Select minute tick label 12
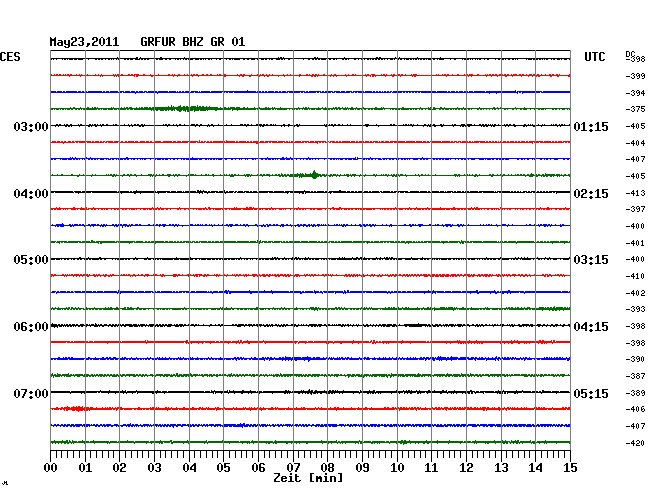 tap(466, 468)
